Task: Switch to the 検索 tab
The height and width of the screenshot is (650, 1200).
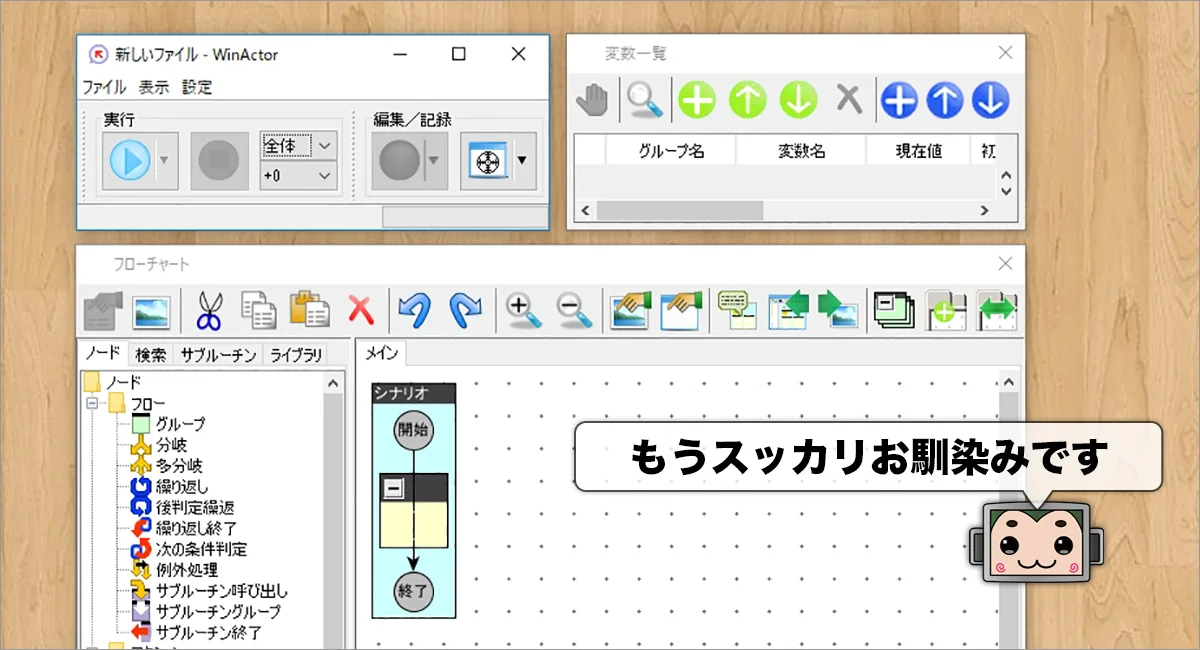Action: click(151, 355)
